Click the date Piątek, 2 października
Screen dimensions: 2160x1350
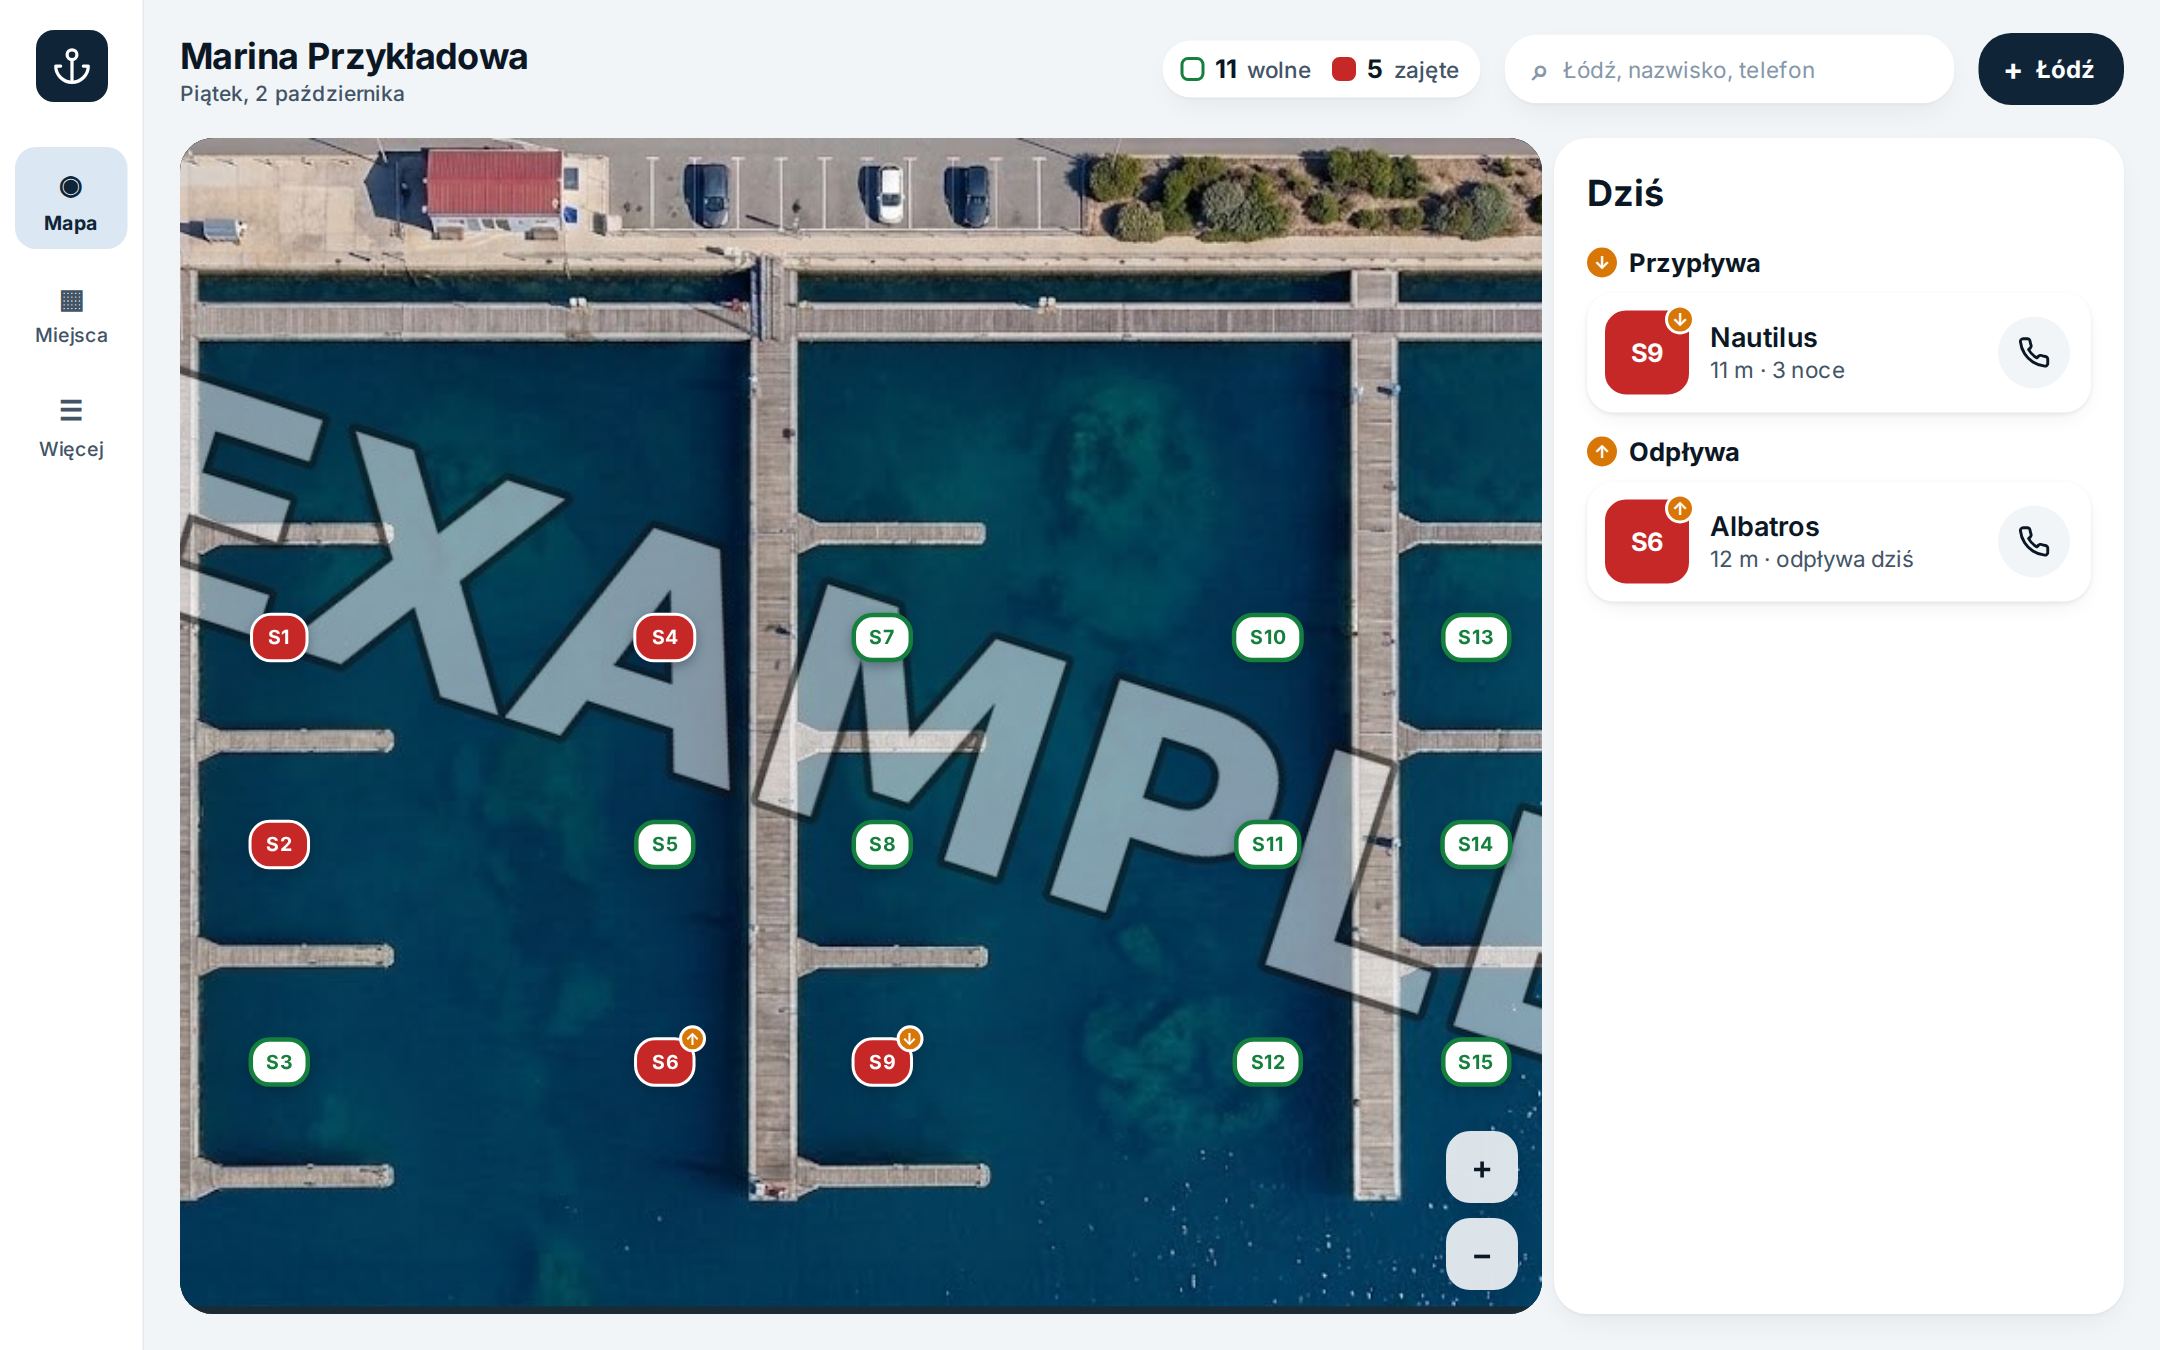coord(292,94)
